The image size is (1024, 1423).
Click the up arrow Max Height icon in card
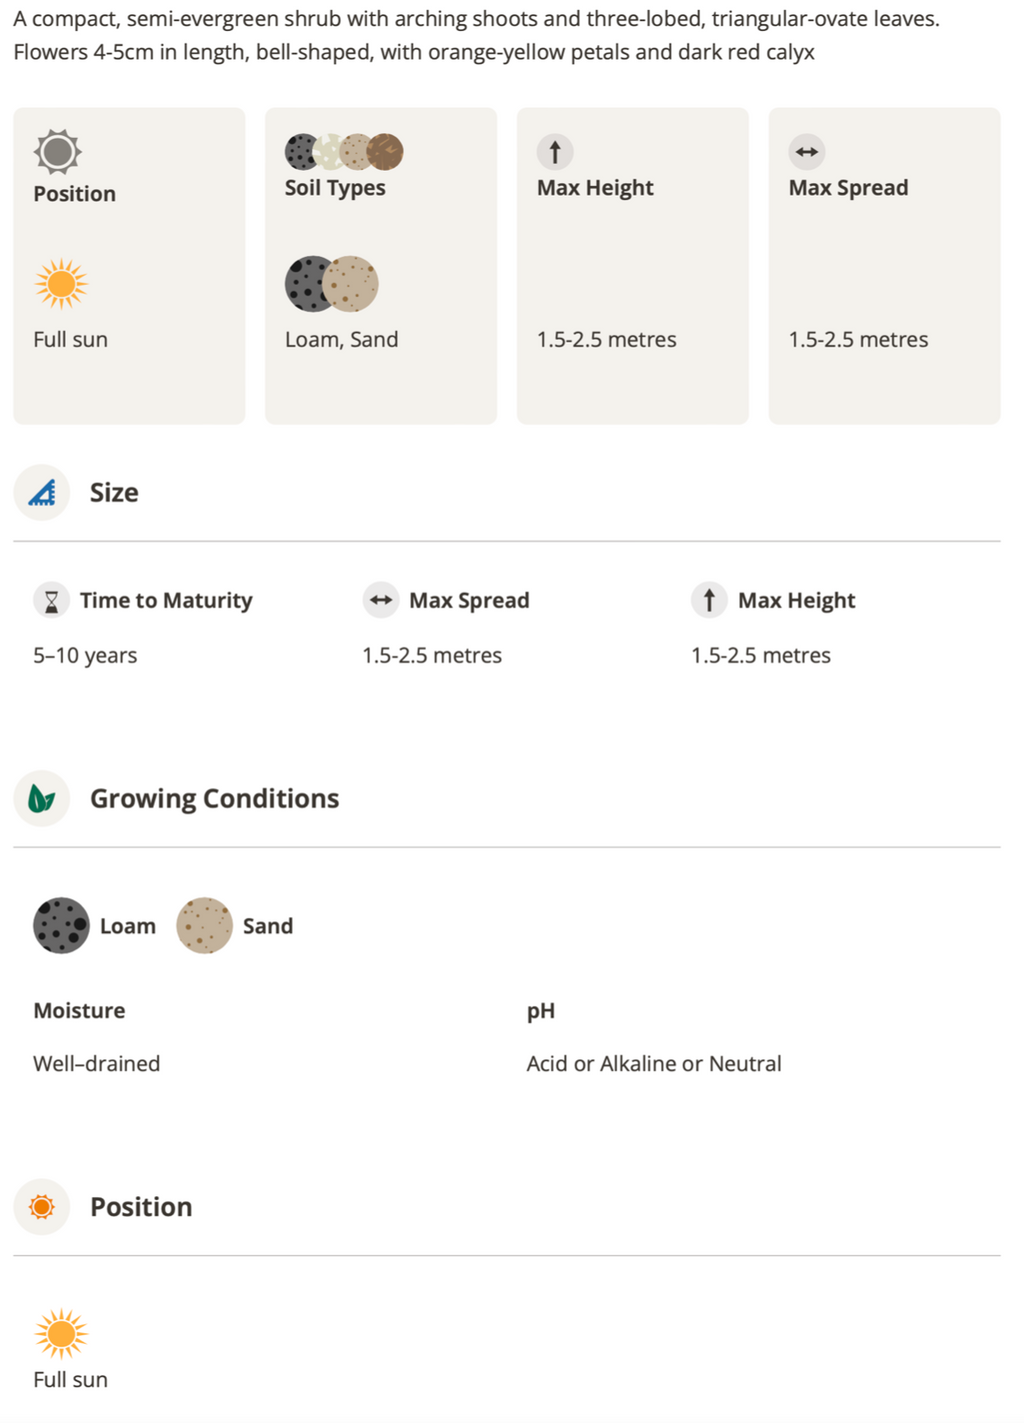click(555, 152)
